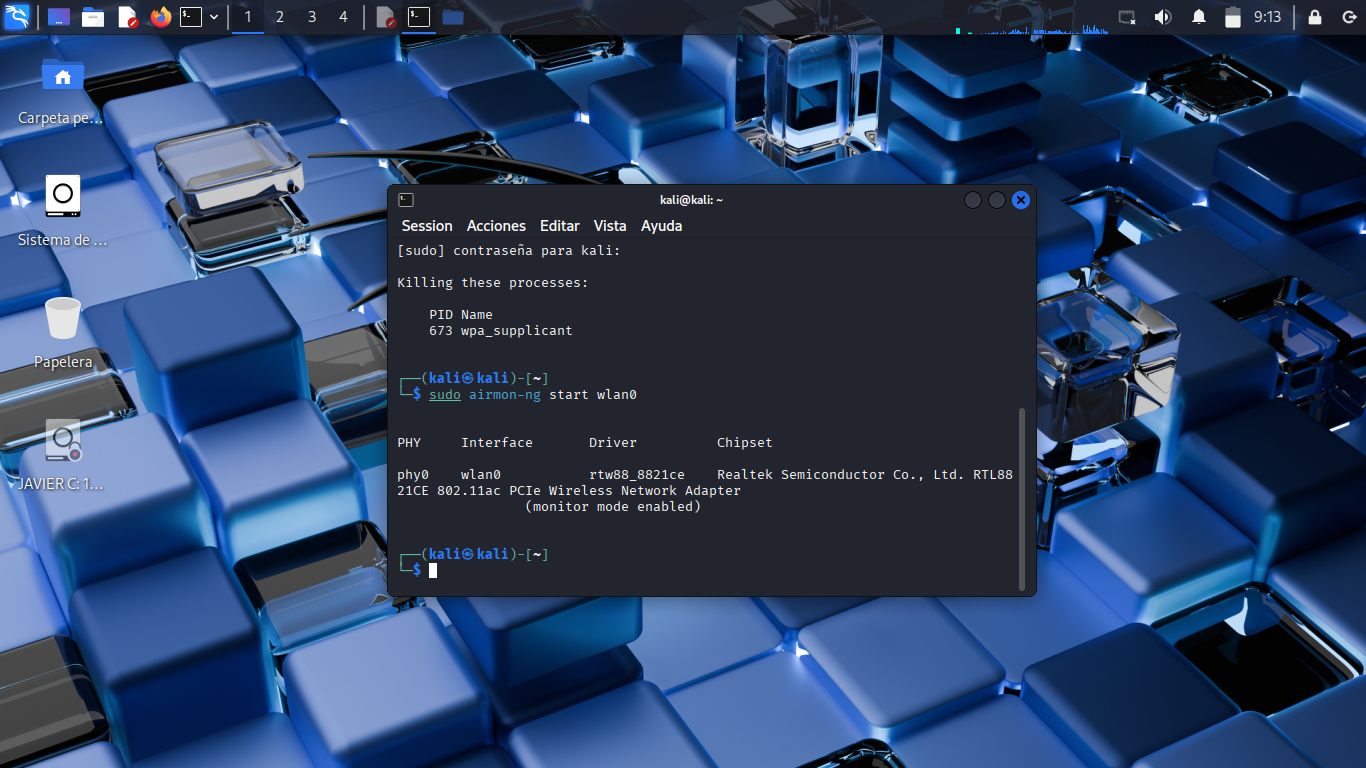Open the Session menu in terminal
The height and width of the screenshot is (768, 1366).
point(427,226)
